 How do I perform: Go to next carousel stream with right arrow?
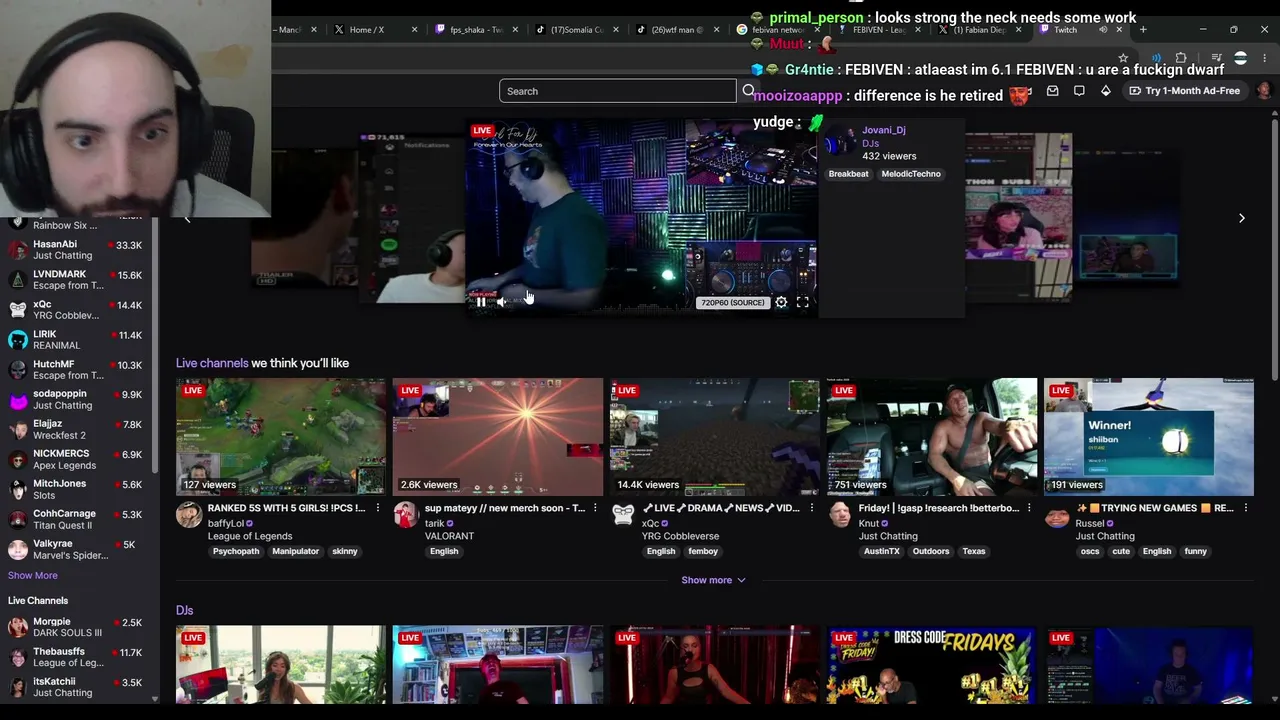(1241, 218)
